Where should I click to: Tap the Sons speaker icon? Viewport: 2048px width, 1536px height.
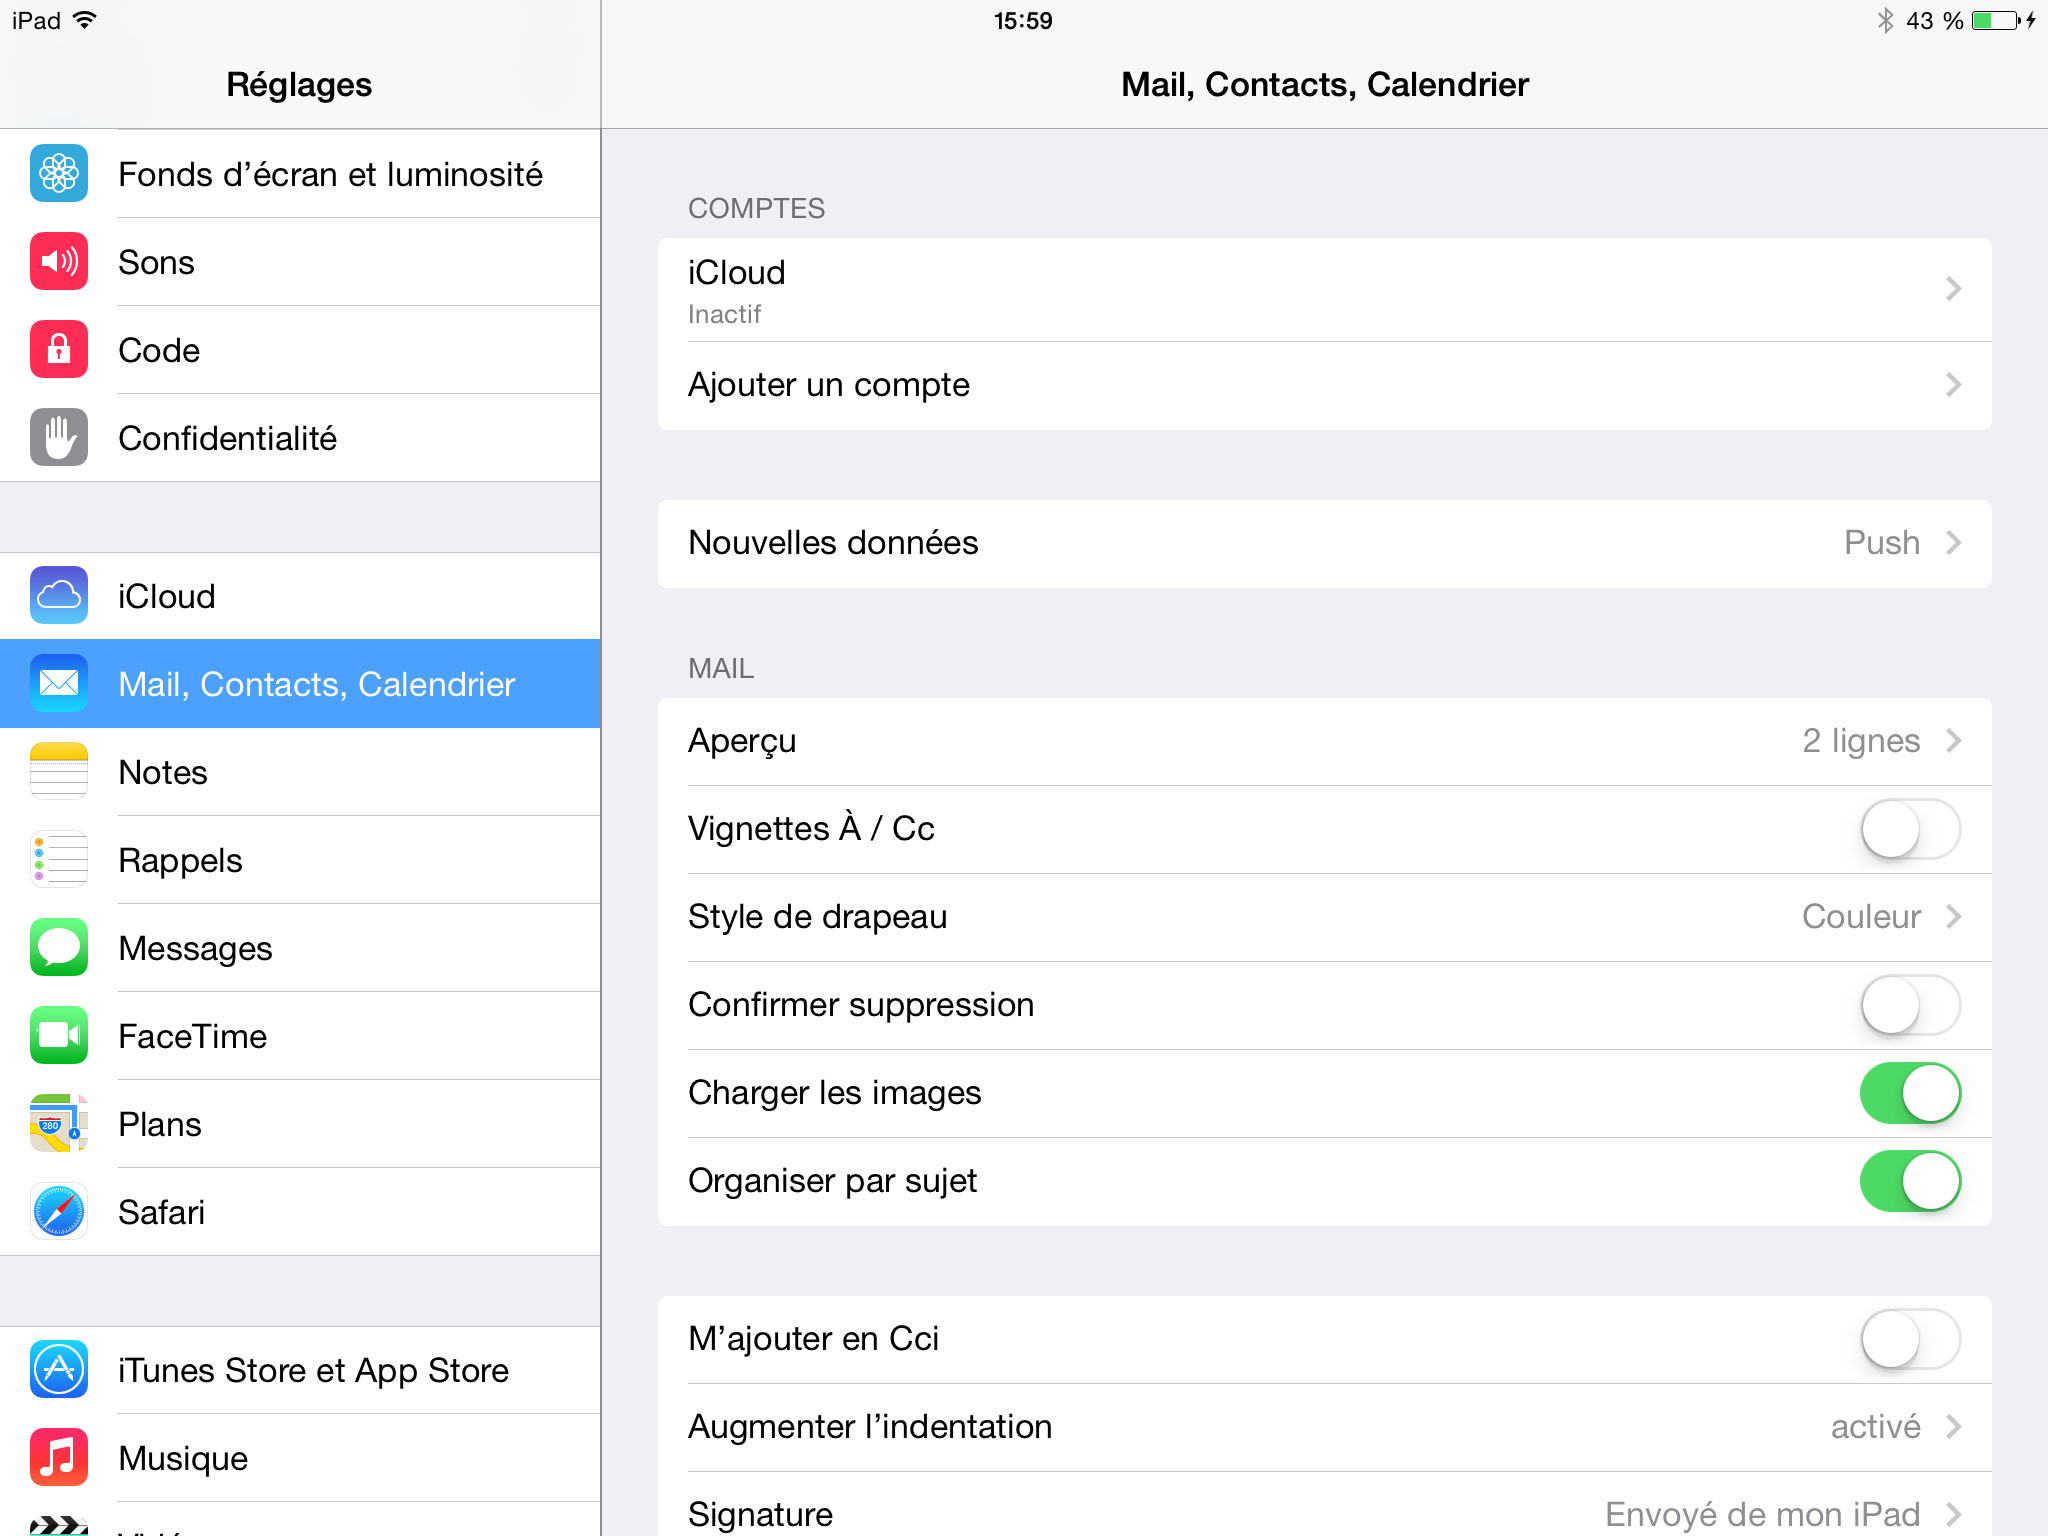(x=59, y=262)
